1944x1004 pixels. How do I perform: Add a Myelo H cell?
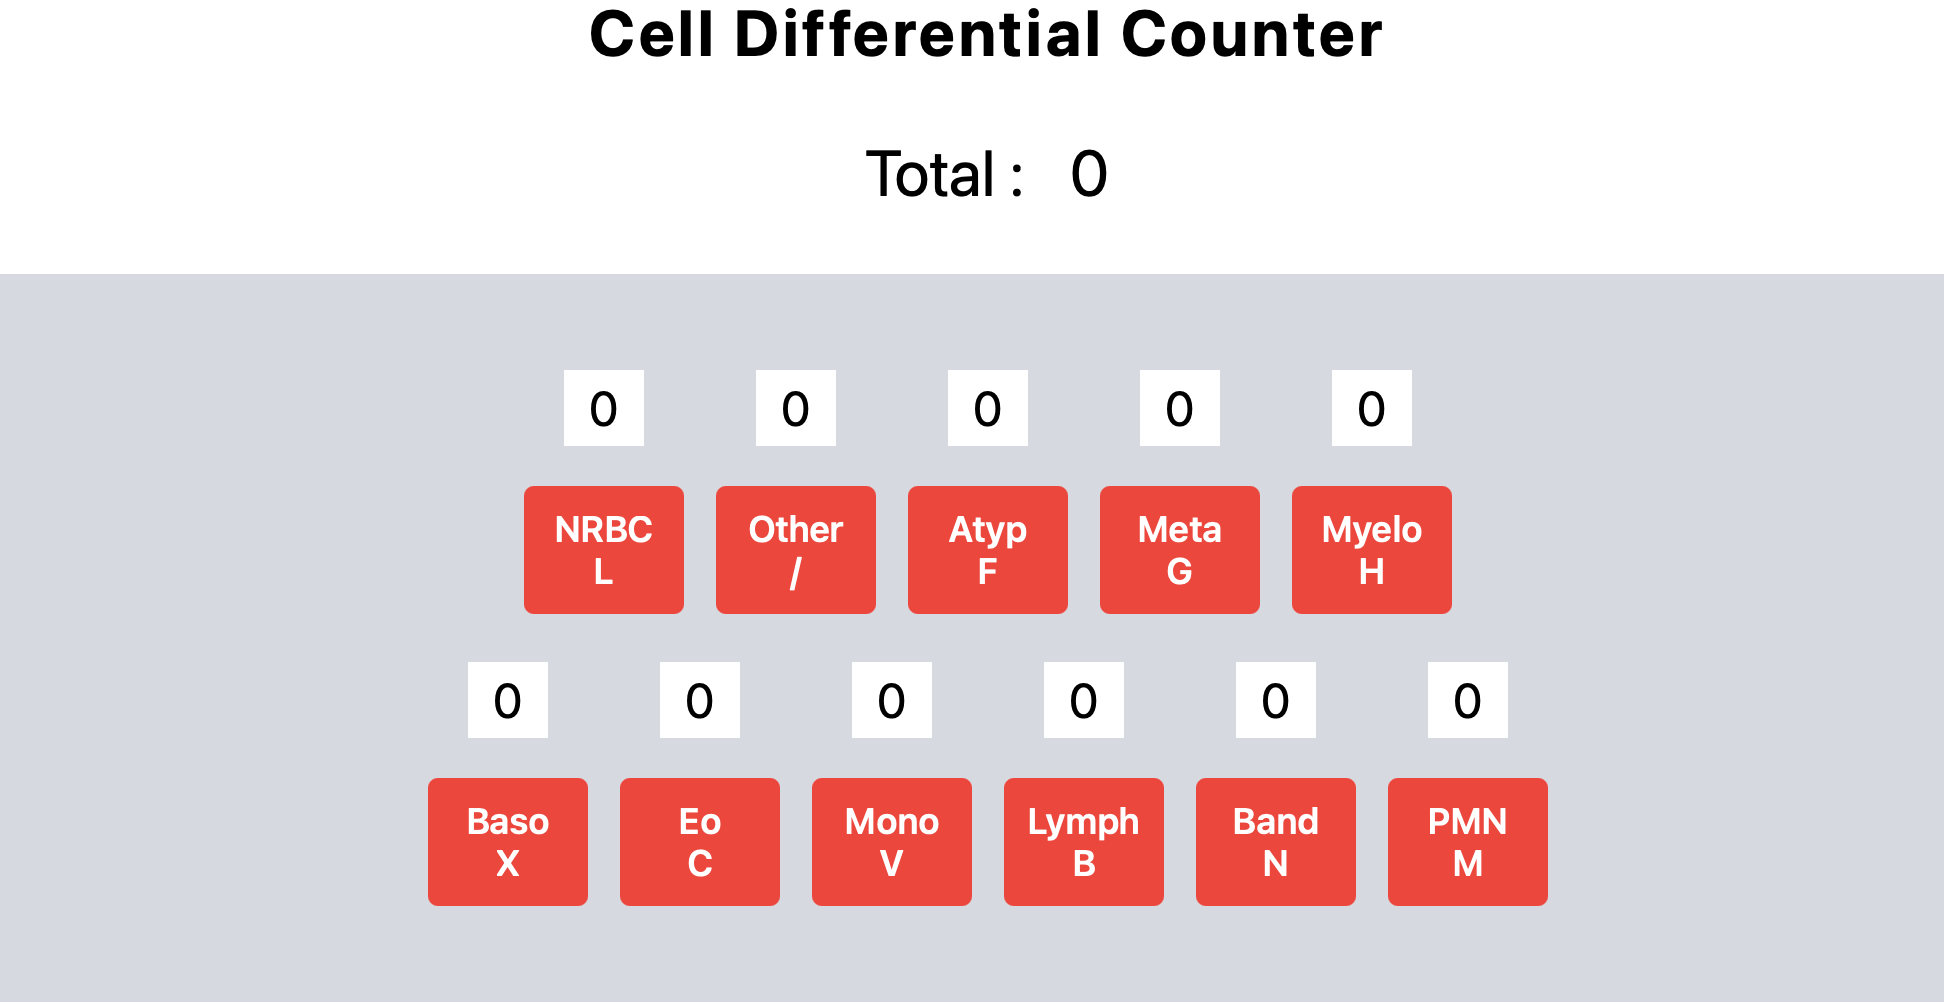(x=1372, y=550)
